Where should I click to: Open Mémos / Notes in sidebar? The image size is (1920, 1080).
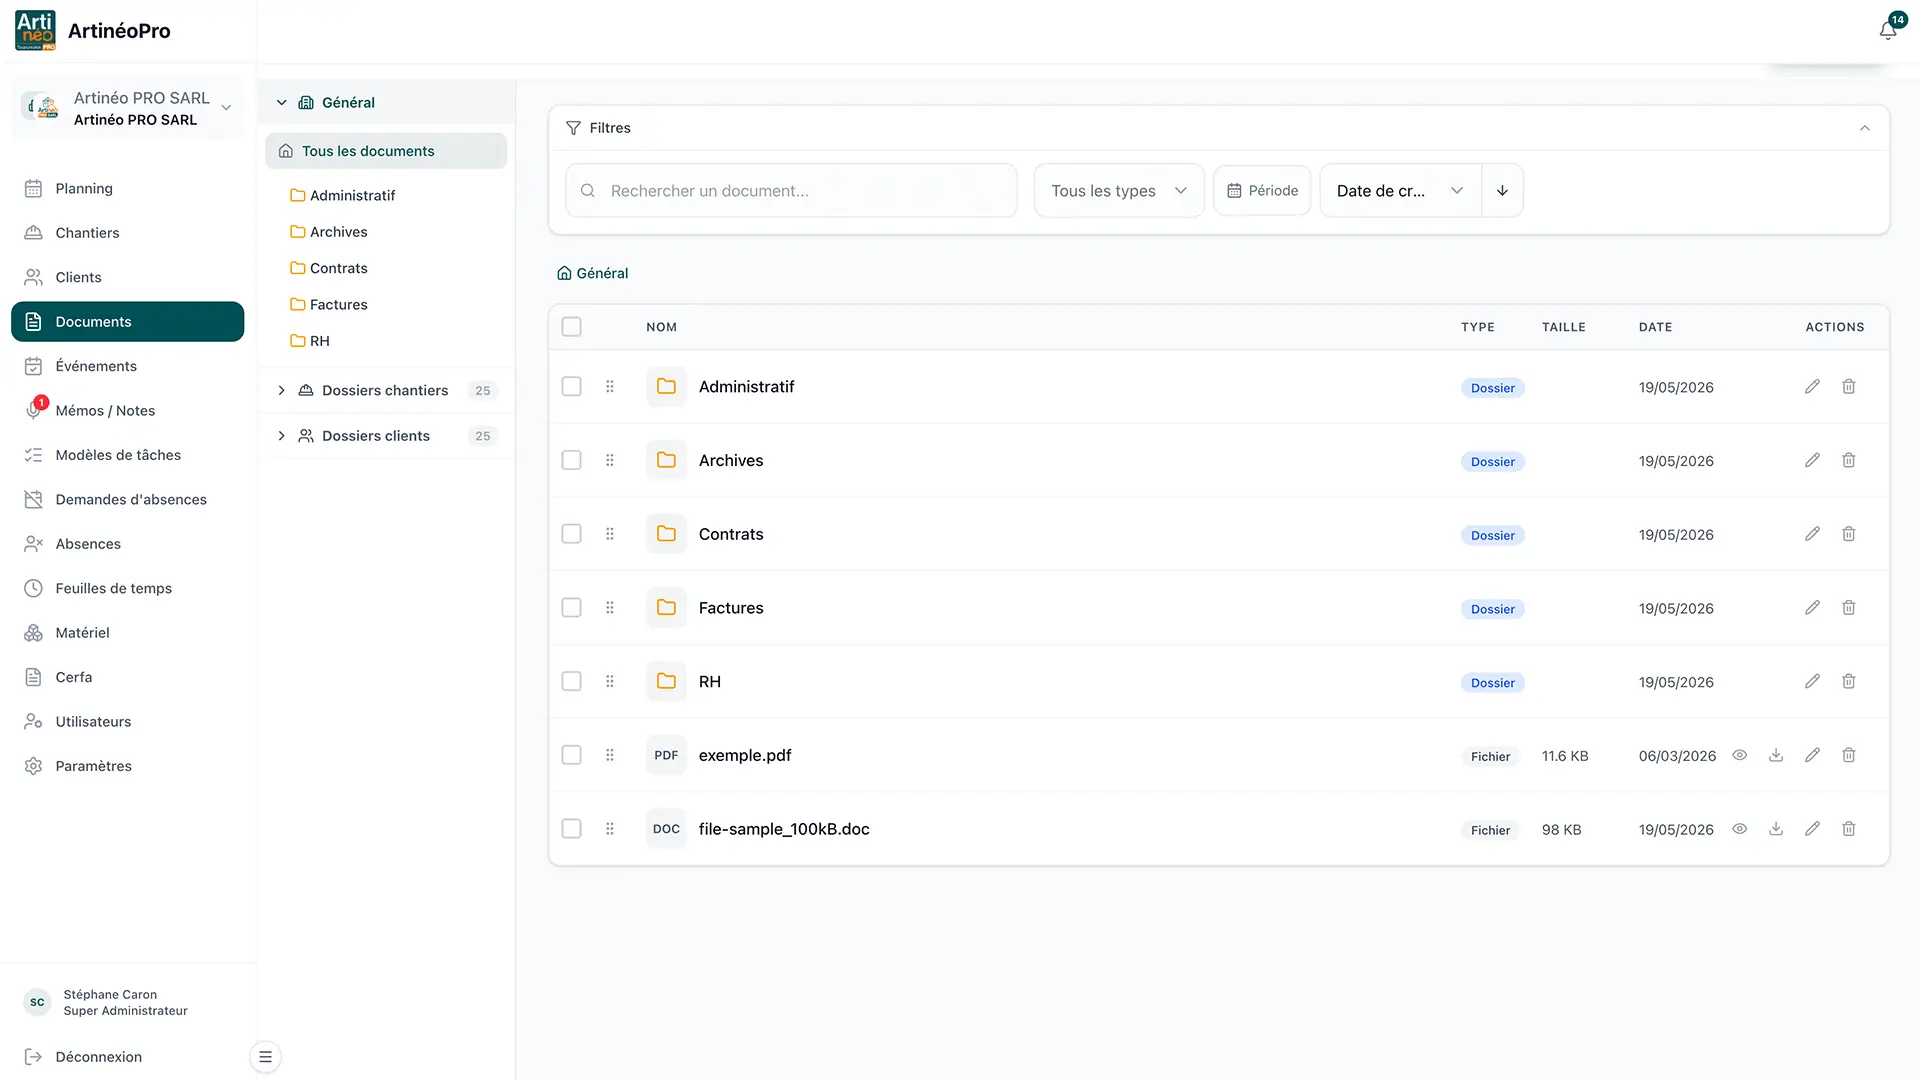(x=128, y=410)
